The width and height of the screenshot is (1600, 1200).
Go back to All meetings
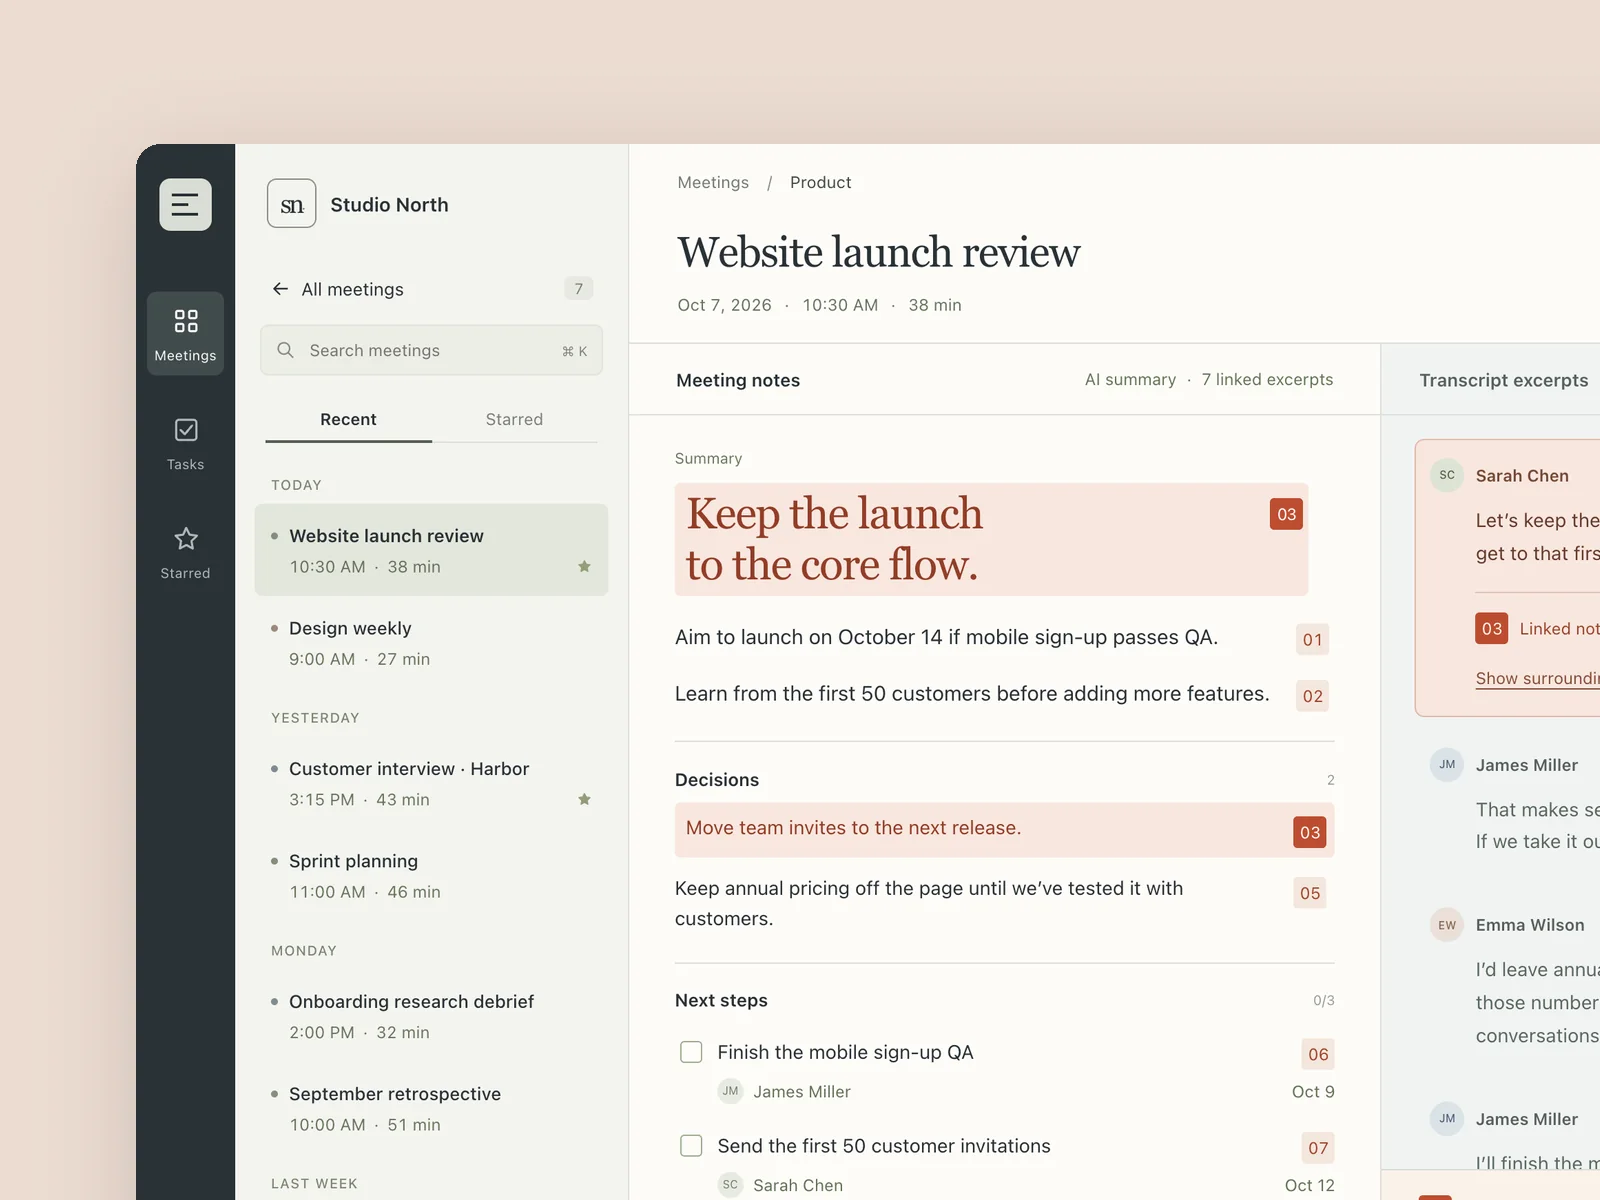click(352, 289)
